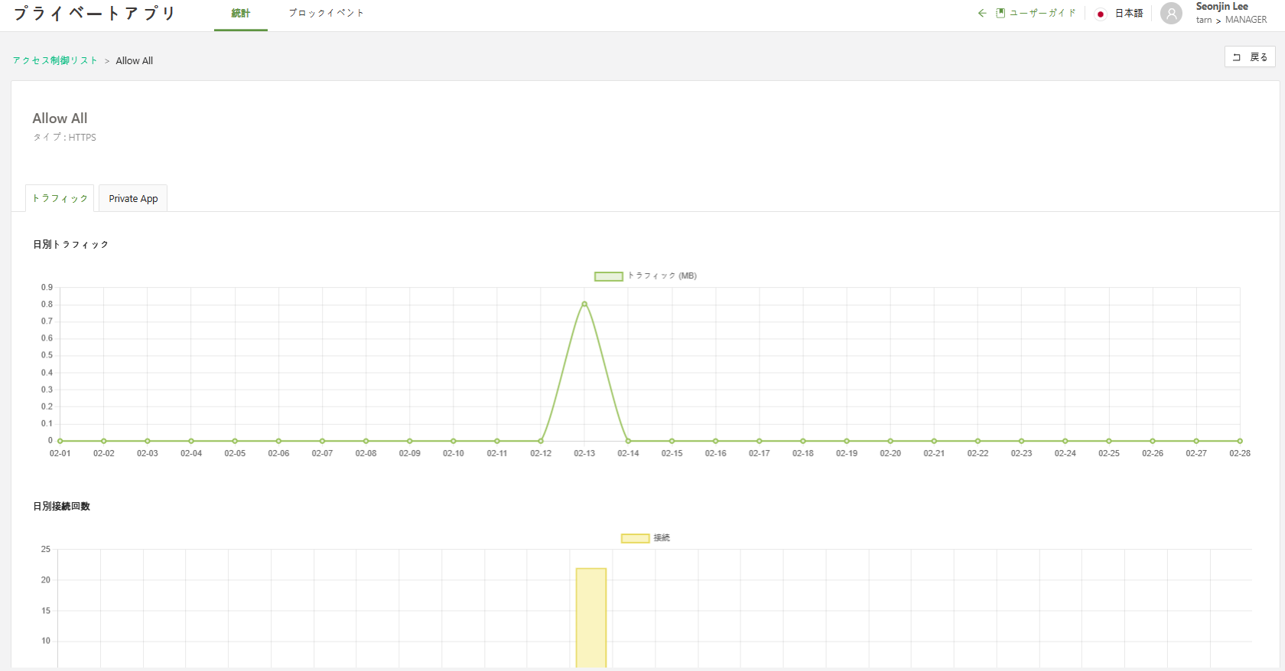Click the return icon in 戻る button
The height and width of the screenshot is (671, 1285).
pyautogui.click(x=1237, y=58)
